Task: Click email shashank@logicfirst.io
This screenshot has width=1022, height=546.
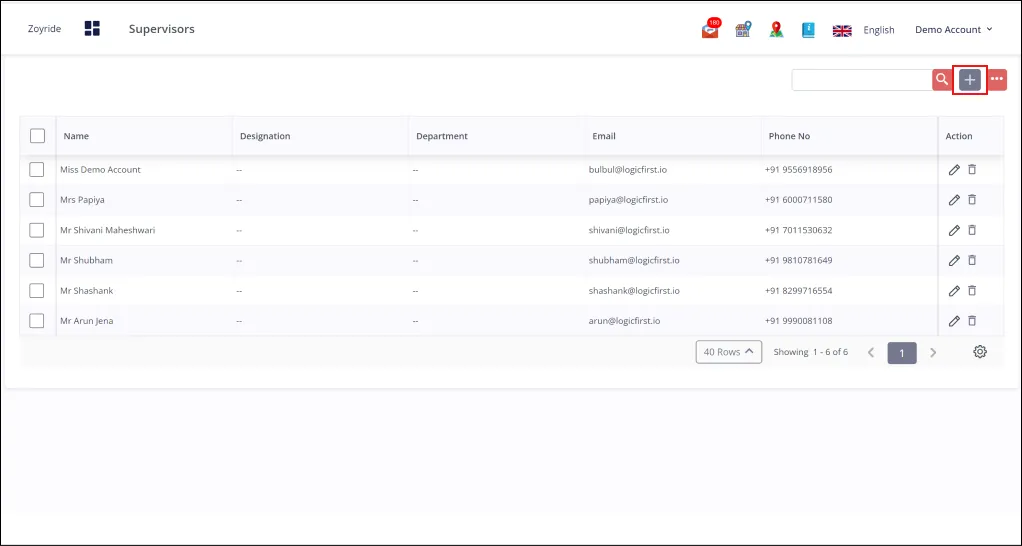Action: (634, 291)
